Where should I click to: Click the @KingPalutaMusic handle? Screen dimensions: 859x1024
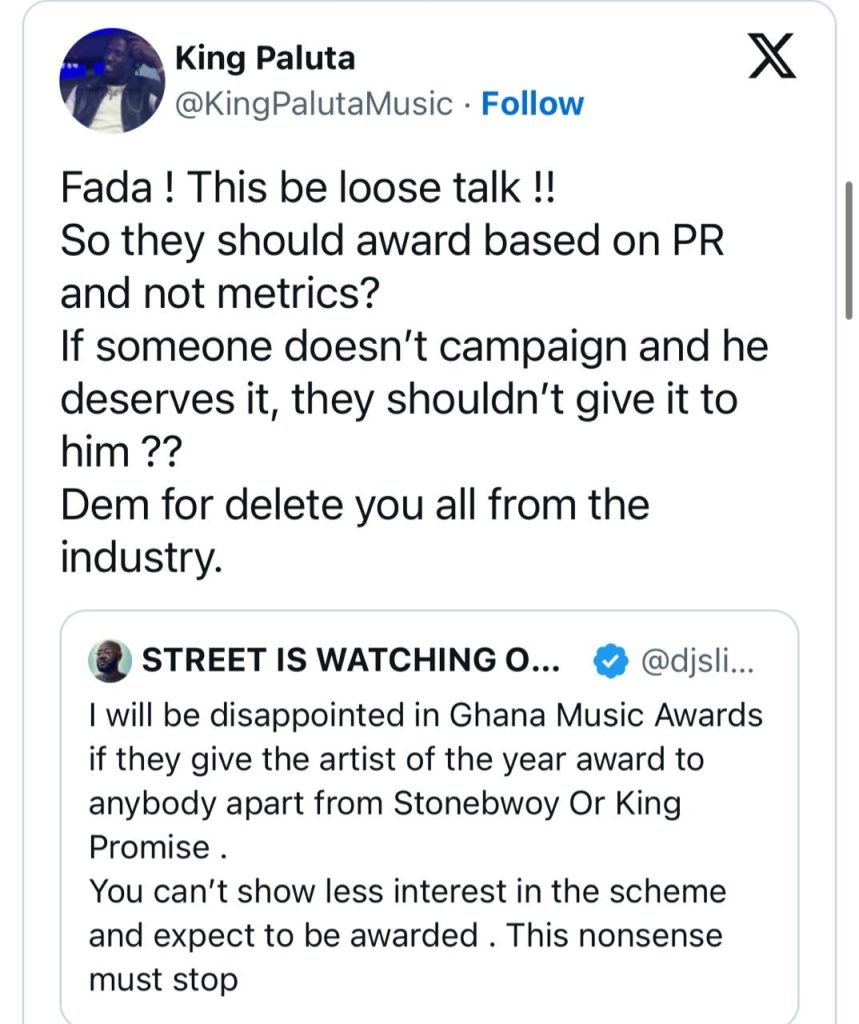click(x=313, y=104)
